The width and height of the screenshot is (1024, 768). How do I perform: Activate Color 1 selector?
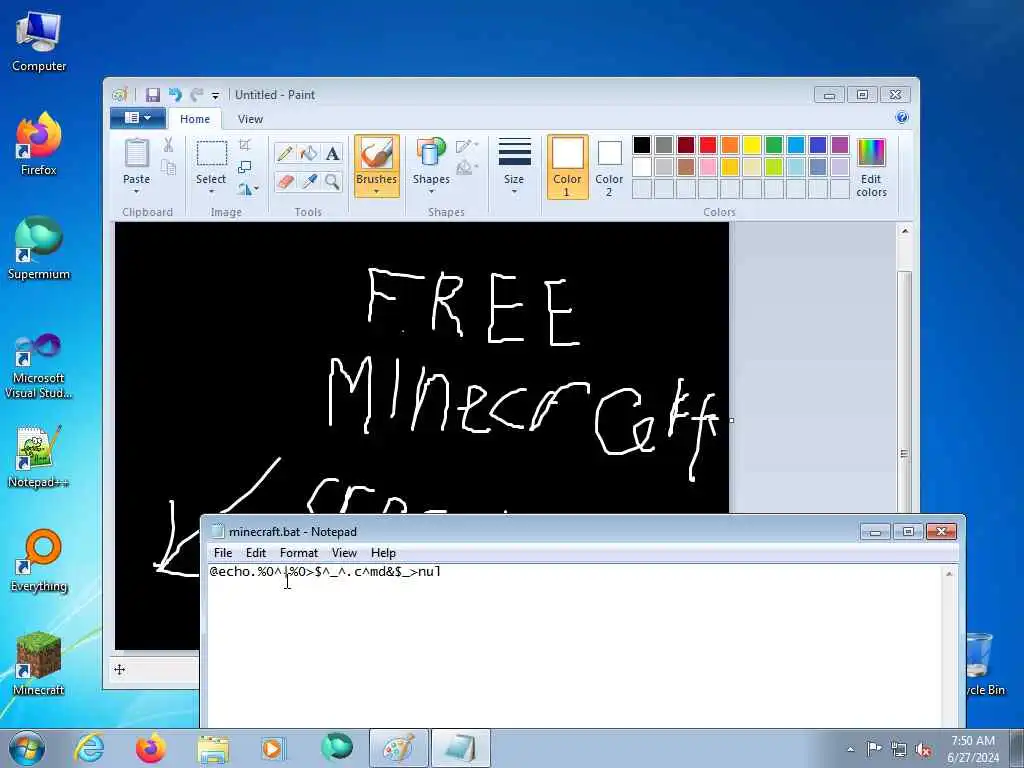[567, 167]
